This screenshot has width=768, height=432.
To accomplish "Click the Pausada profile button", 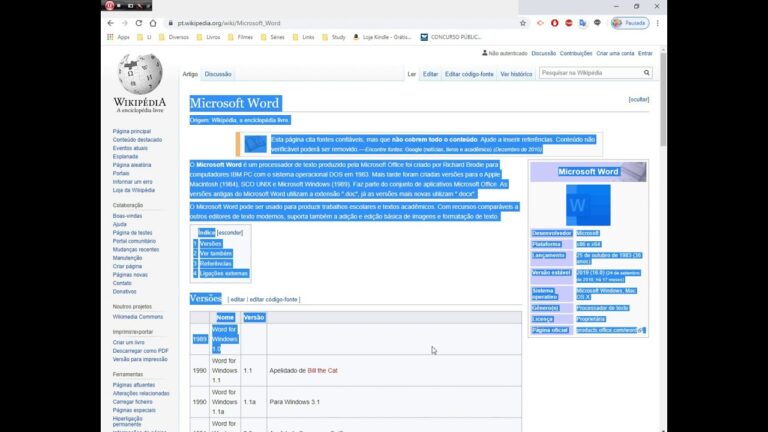I will [630, 23].
